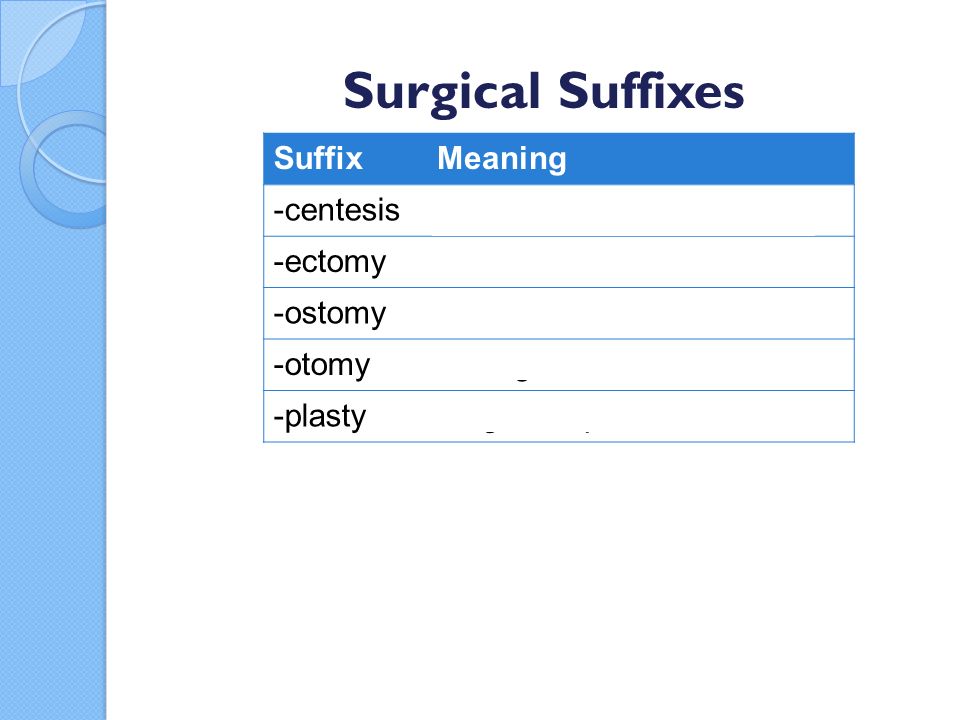Click the word Surgical in the title
The image size is (960, 720).
point(441,93)
